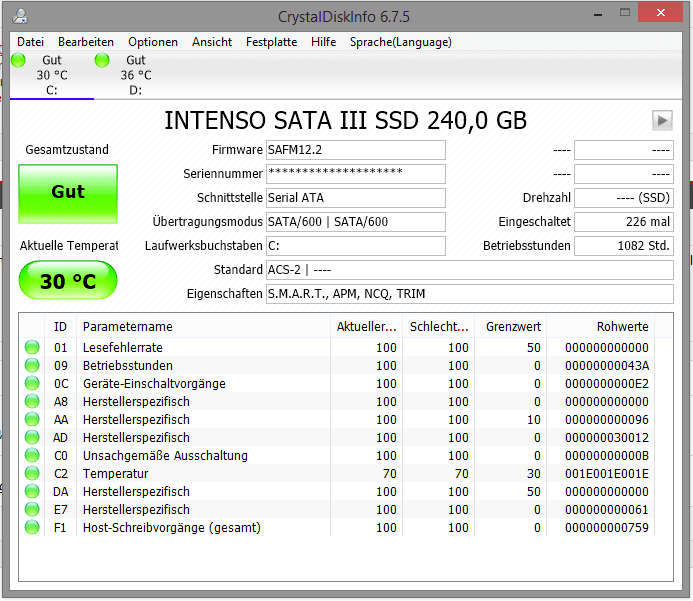The height and width of the screenshot is (601, 693).
Task: Click raw value 000000000759
Action: [x=607, y=528]
